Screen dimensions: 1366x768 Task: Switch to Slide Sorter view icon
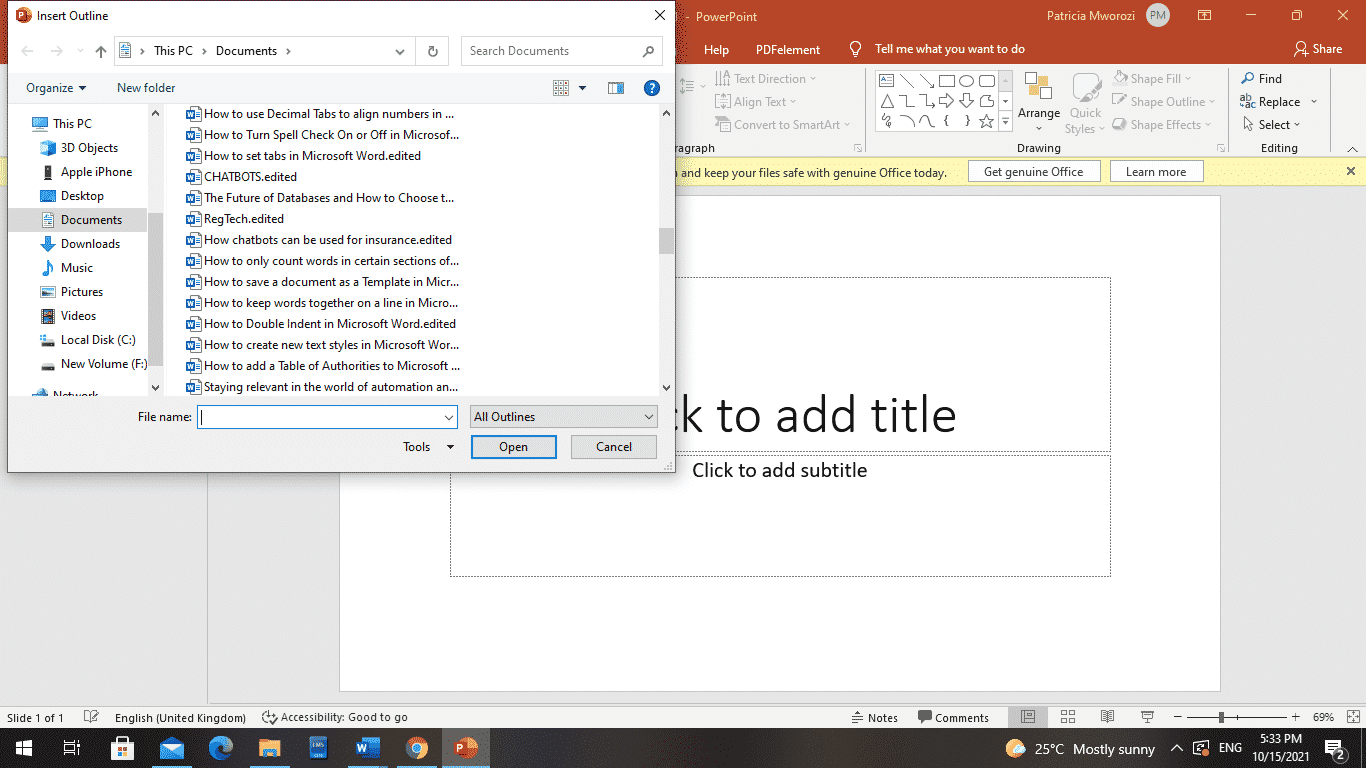click(1068, 717)
